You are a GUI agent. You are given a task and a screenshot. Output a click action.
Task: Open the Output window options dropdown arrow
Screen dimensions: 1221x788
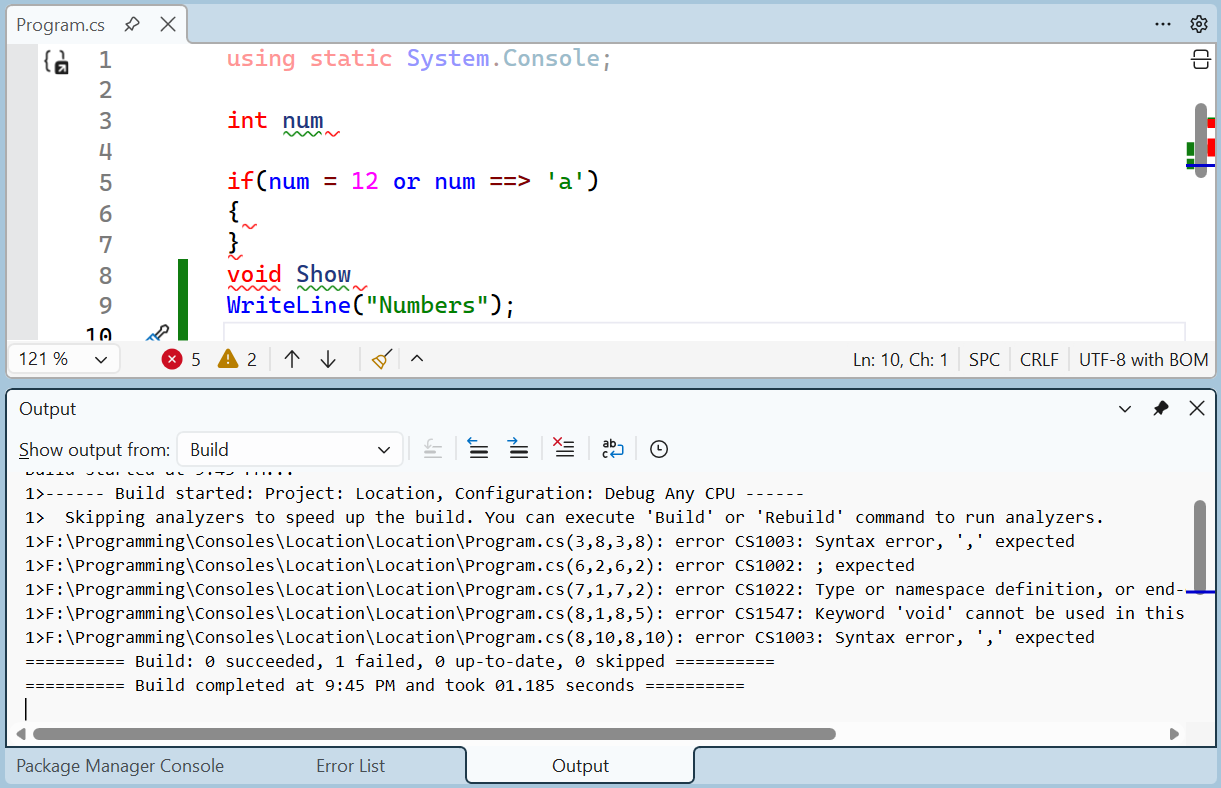[x=1125, y=408]
